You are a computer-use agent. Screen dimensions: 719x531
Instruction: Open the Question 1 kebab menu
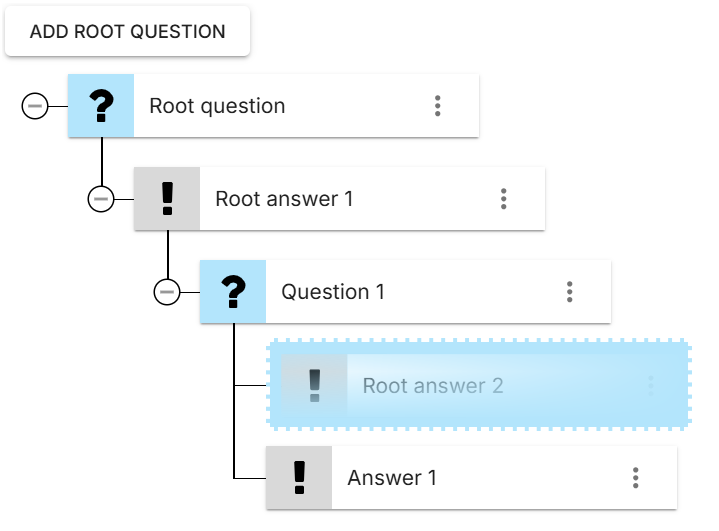coord(570,291)
